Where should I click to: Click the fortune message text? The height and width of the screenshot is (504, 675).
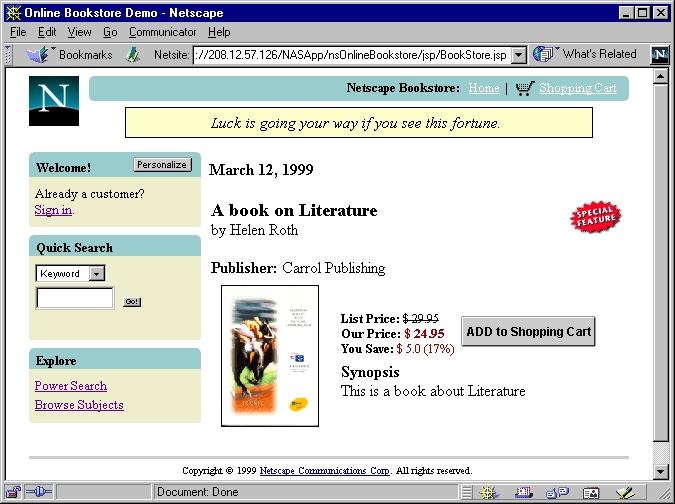[x=355, y=124]
